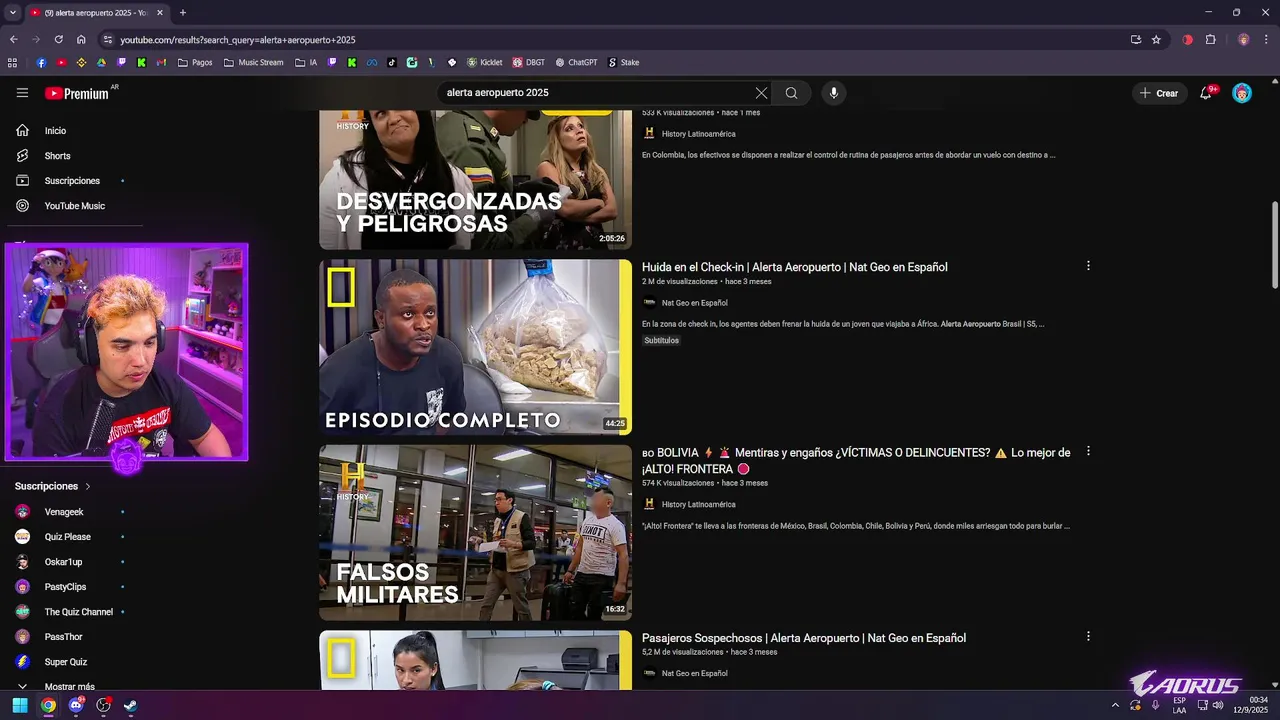Clear the search box with the X

(x=761, y=93)
